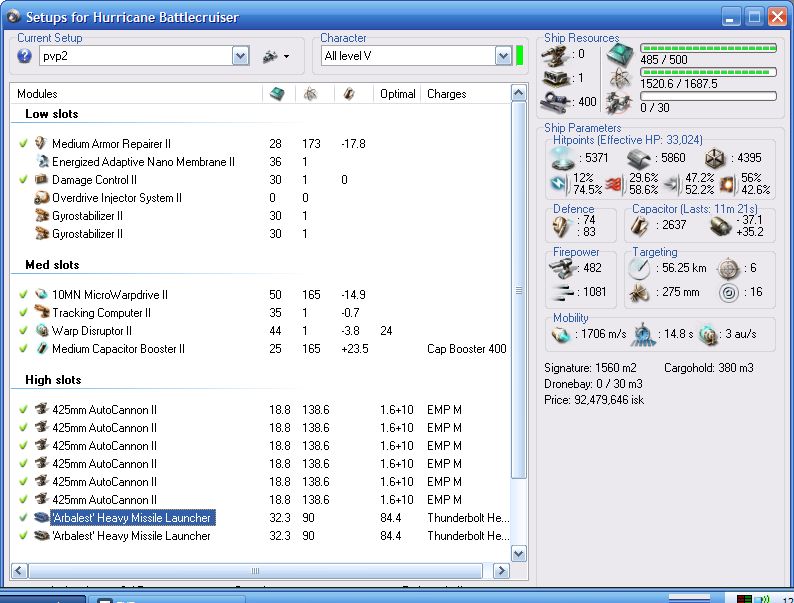Click the powergrid usage bar 1520.6 / 1687.5

point(708,72)
